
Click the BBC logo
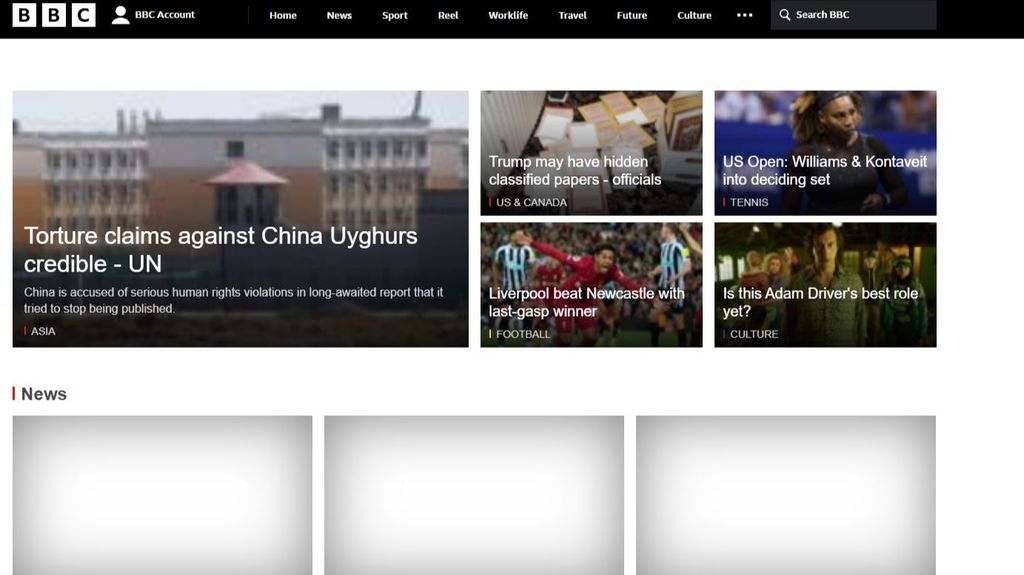(54, 15)
